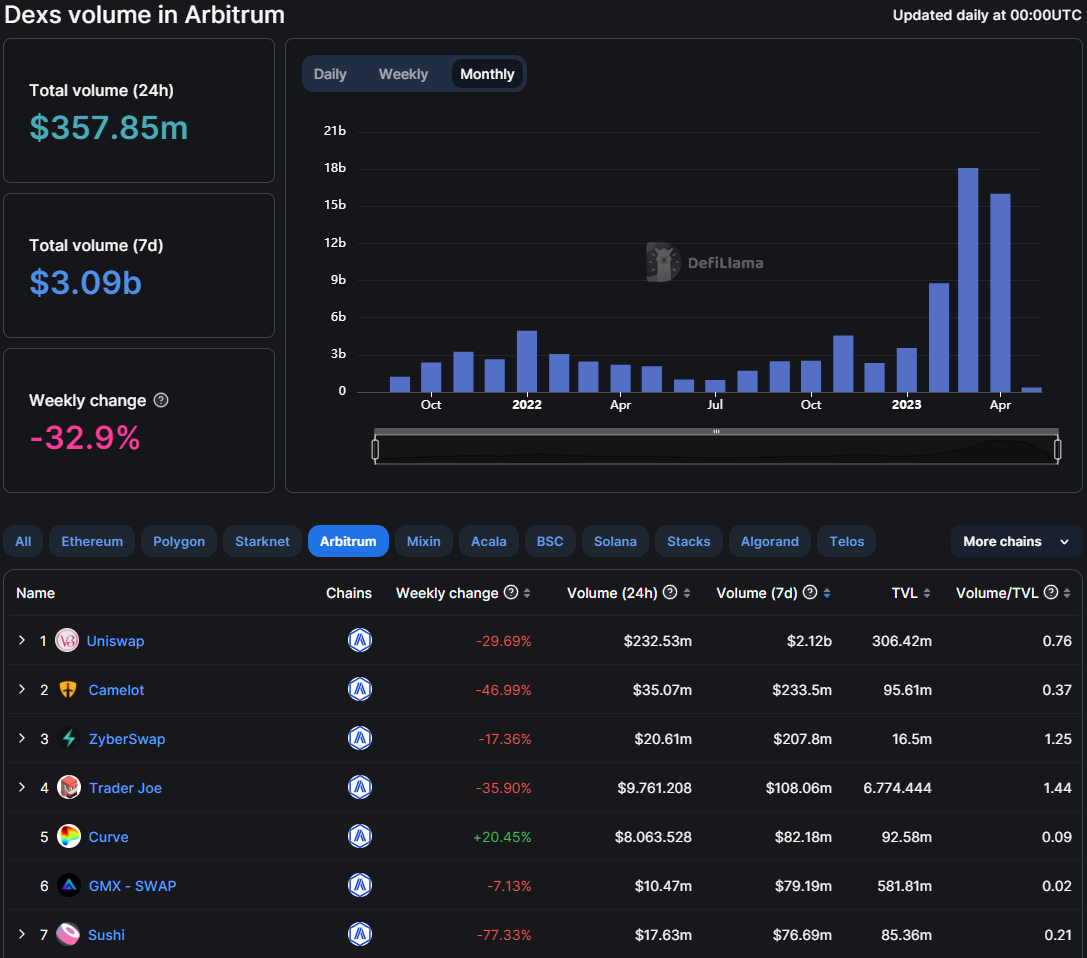Click the GMX - SWAP logo
Screen dimensions: 1087x958
[69, 885]
